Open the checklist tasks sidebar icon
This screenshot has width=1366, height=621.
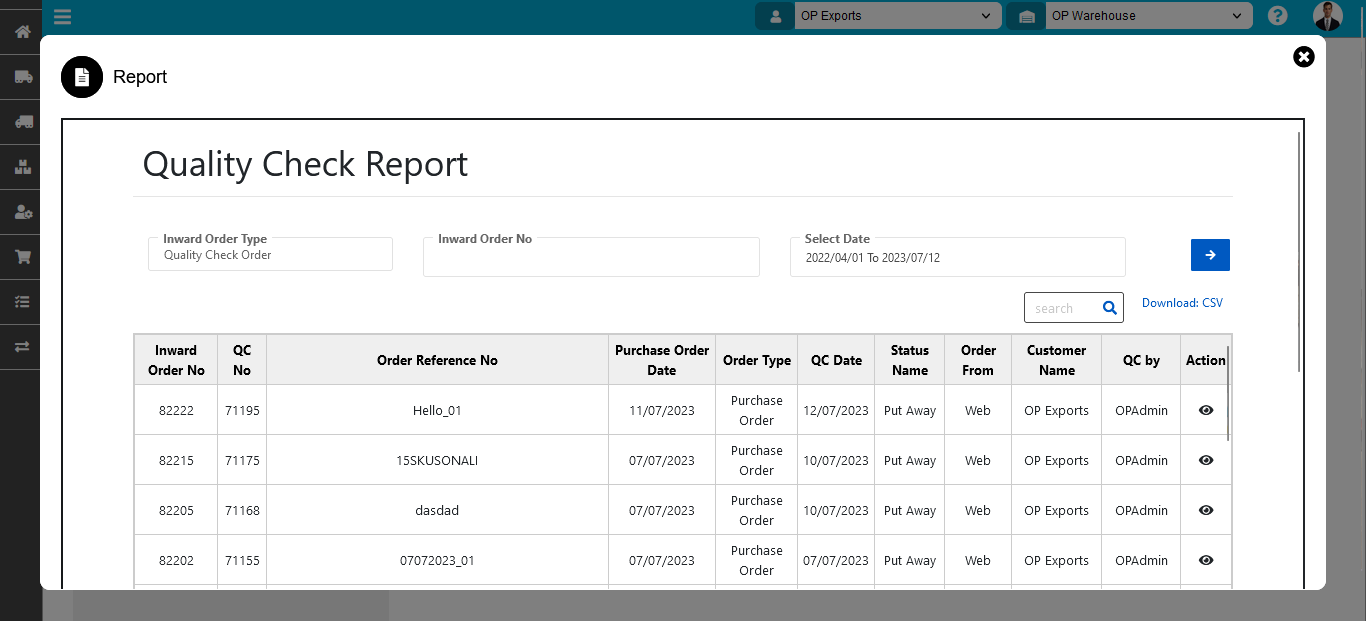tap(22, 301)
